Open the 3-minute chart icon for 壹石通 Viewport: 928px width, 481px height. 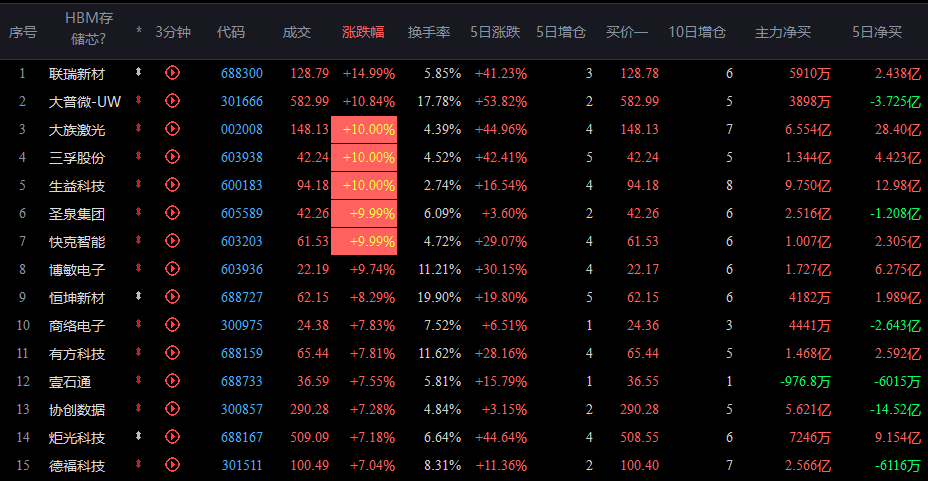(x=172, y=380)
